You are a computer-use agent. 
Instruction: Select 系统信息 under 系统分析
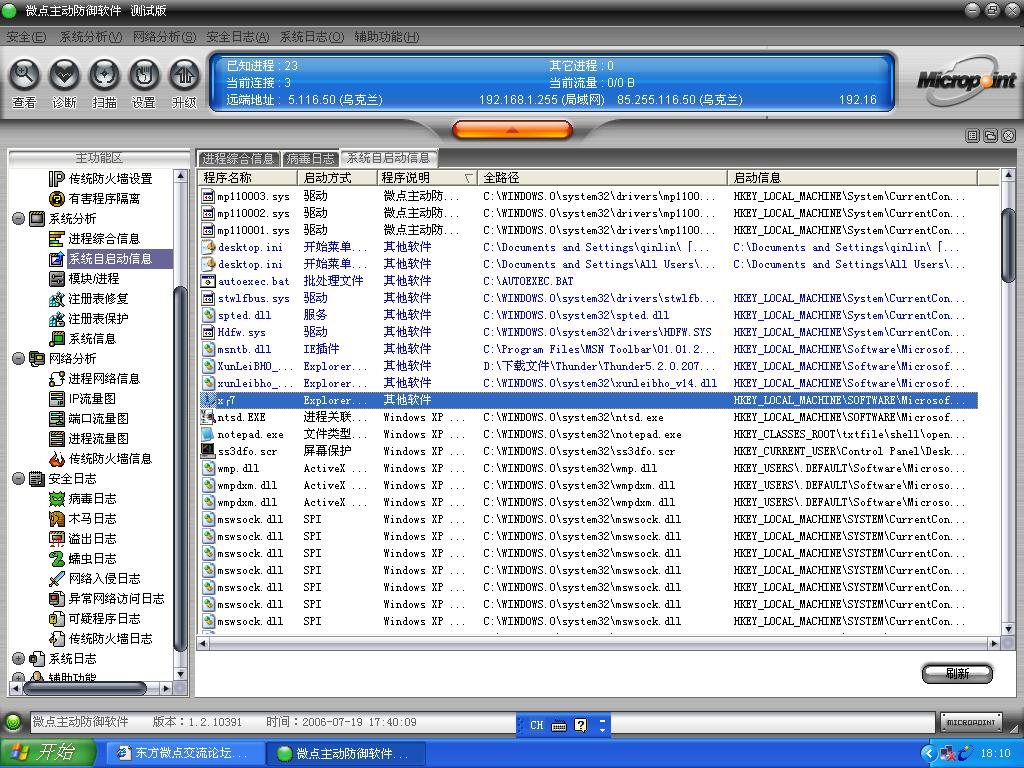tap(92, 339)
